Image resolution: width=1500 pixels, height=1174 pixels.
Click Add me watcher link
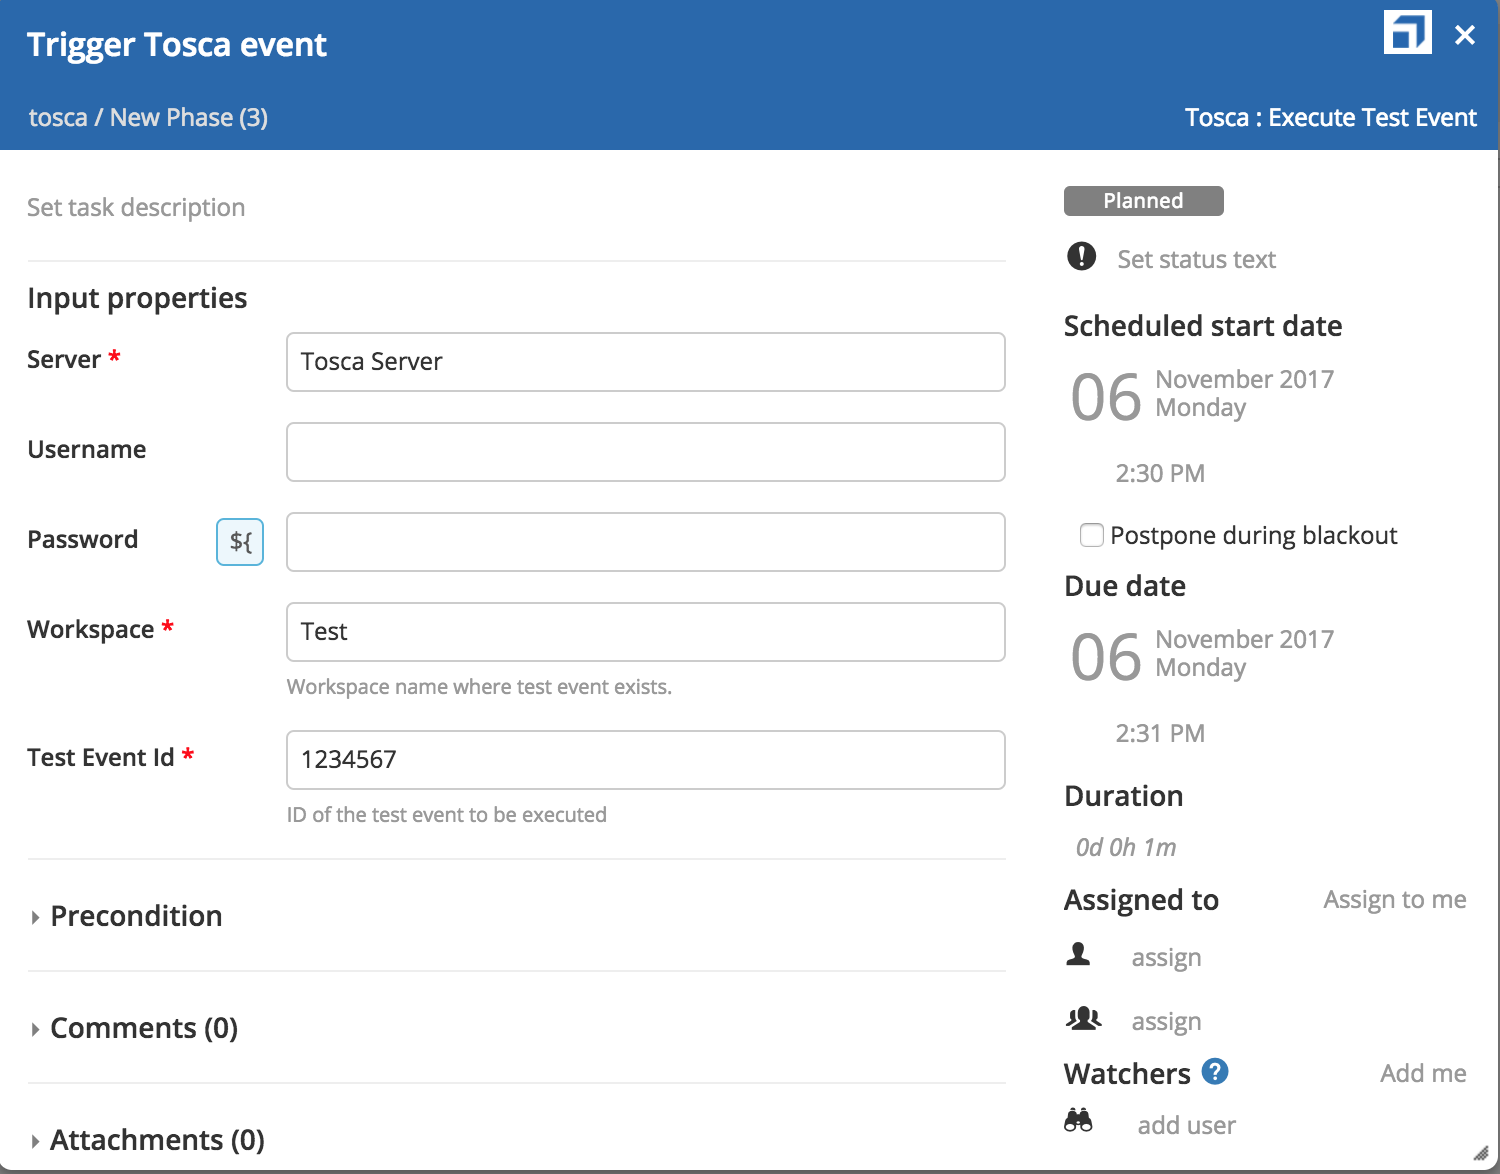1423,1073
